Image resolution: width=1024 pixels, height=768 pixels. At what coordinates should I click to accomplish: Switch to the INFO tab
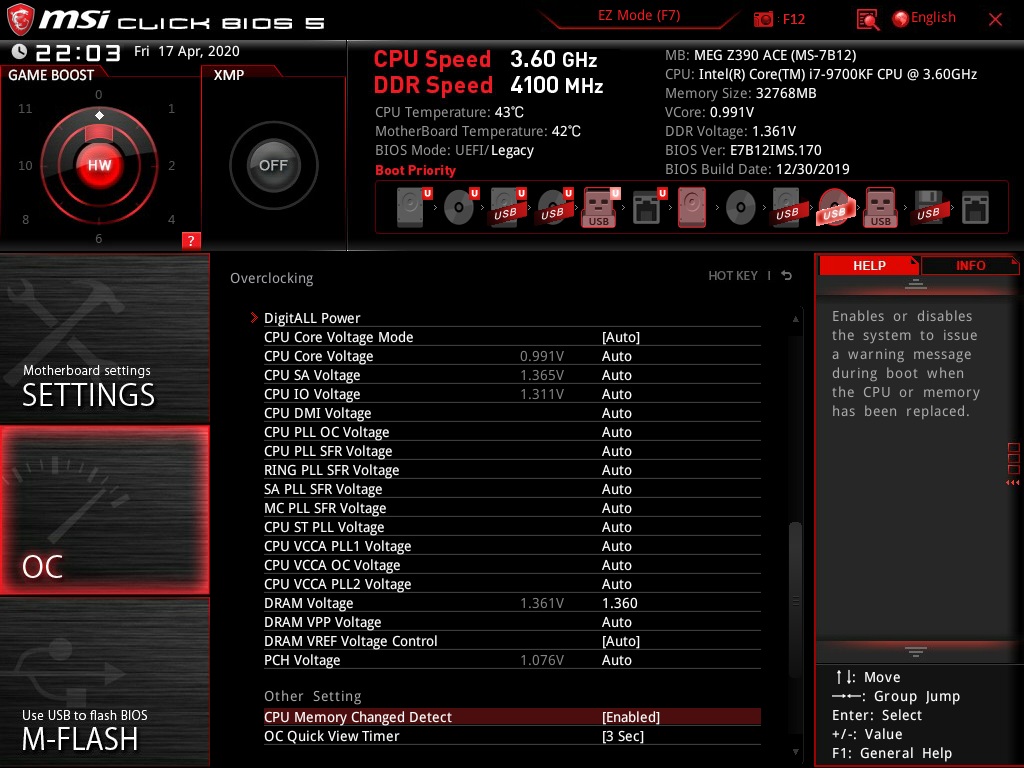click(x=970, y=266)
